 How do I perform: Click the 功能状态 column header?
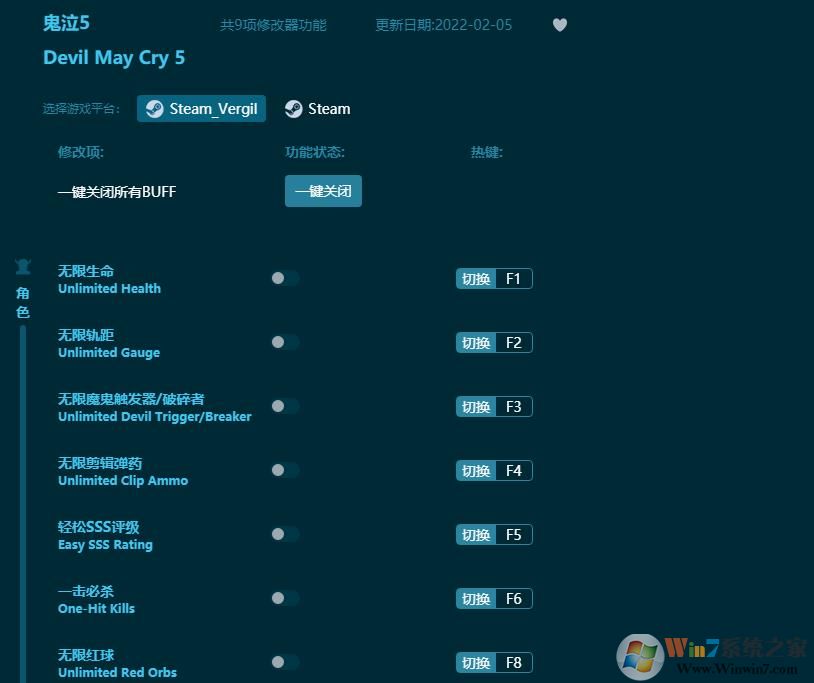tap(315, 152)
